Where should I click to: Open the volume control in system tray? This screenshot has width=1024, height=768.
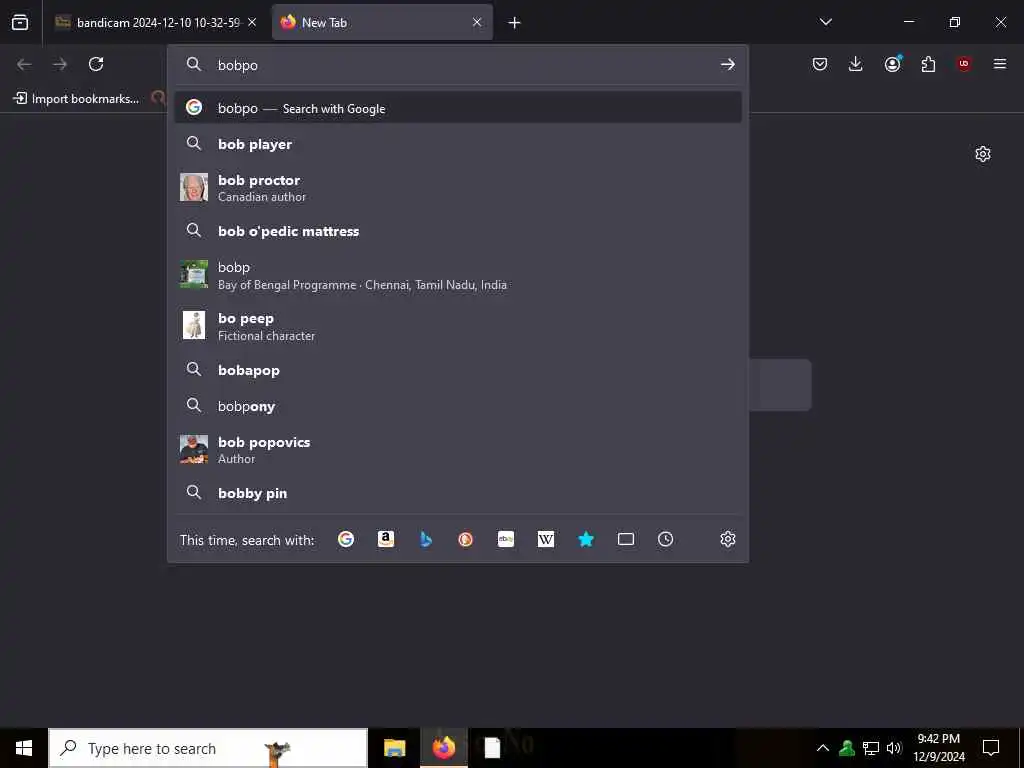click(894, 748)
